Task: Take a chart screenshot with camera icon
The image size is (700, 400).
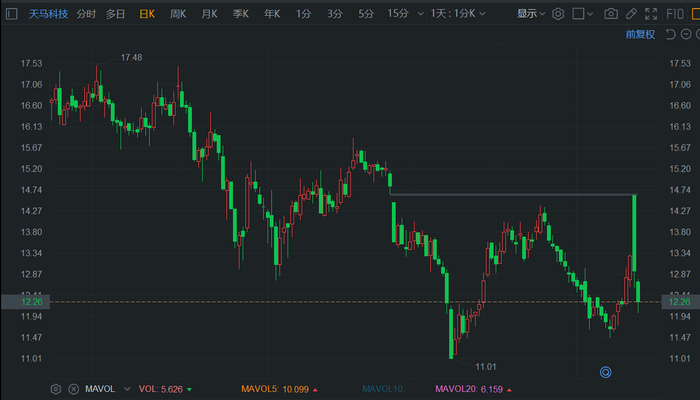Action: (611, 14)
